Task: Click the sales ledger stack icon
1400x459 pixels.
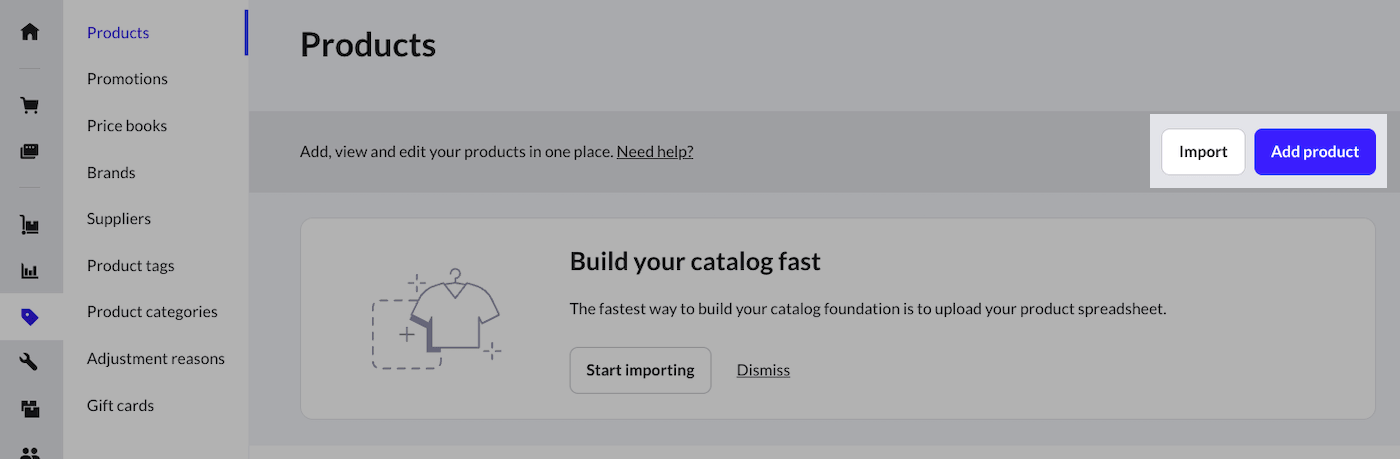Action: pos(30,152)
